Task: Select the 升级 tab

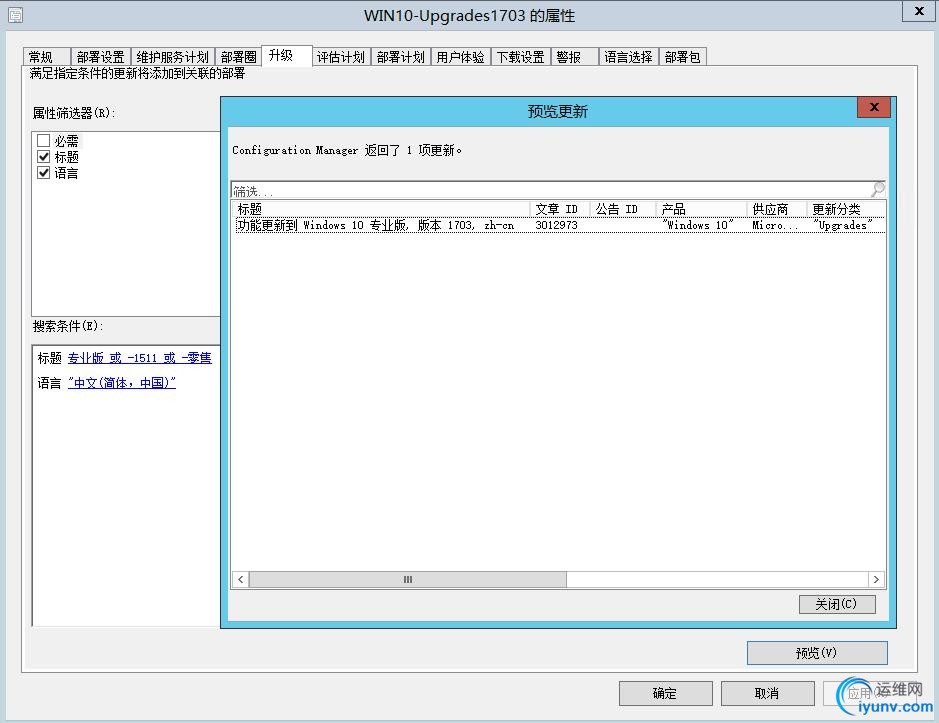Action: 287,56
